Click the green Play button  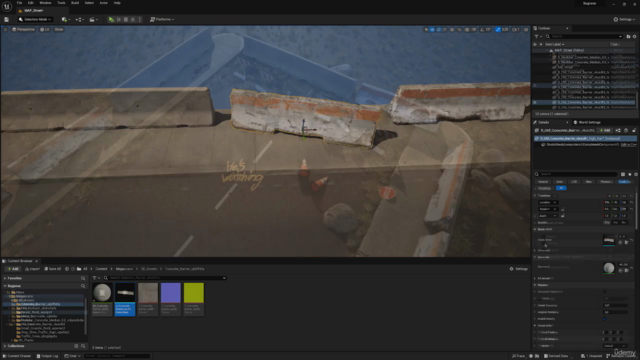111,19
